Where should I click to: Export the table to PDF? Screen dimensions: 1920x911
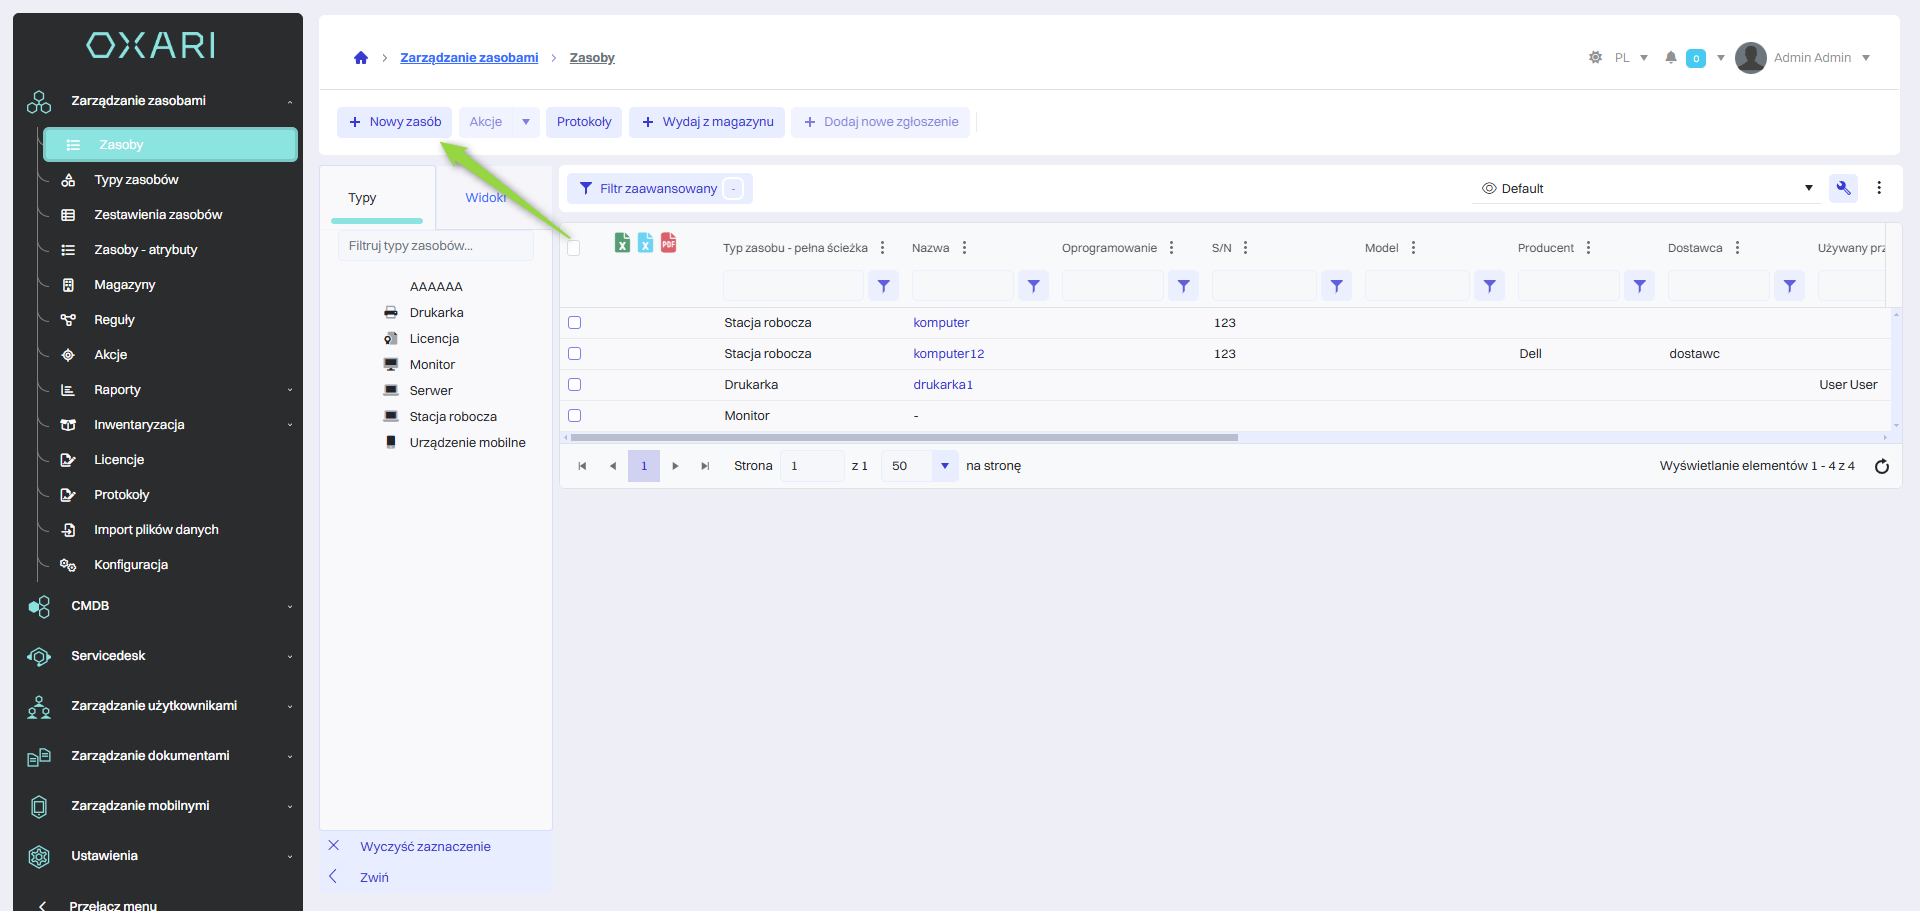(668, 243)
